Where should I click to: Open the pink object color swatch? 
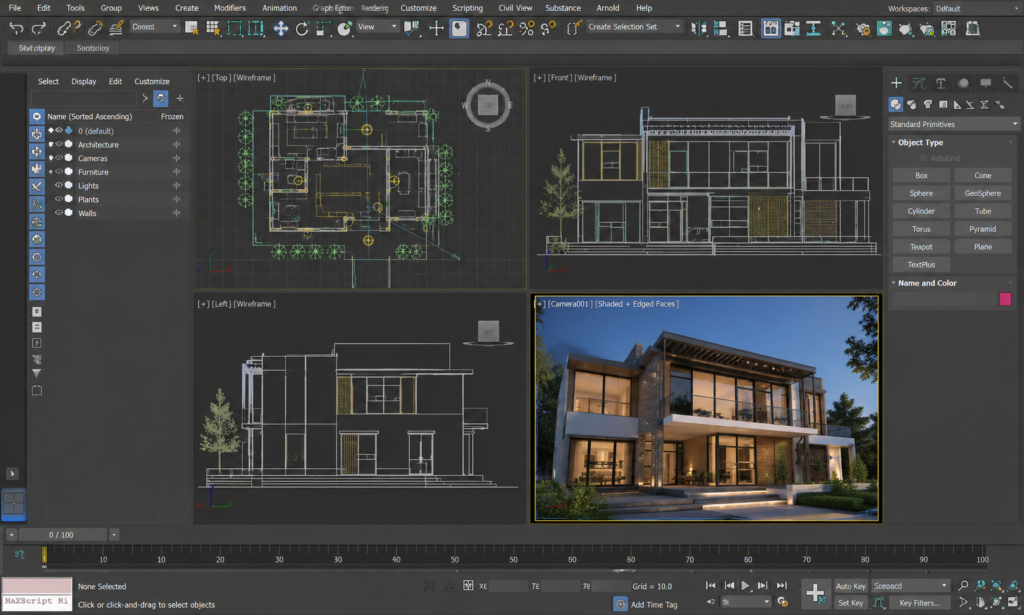tap(1005, 299)
